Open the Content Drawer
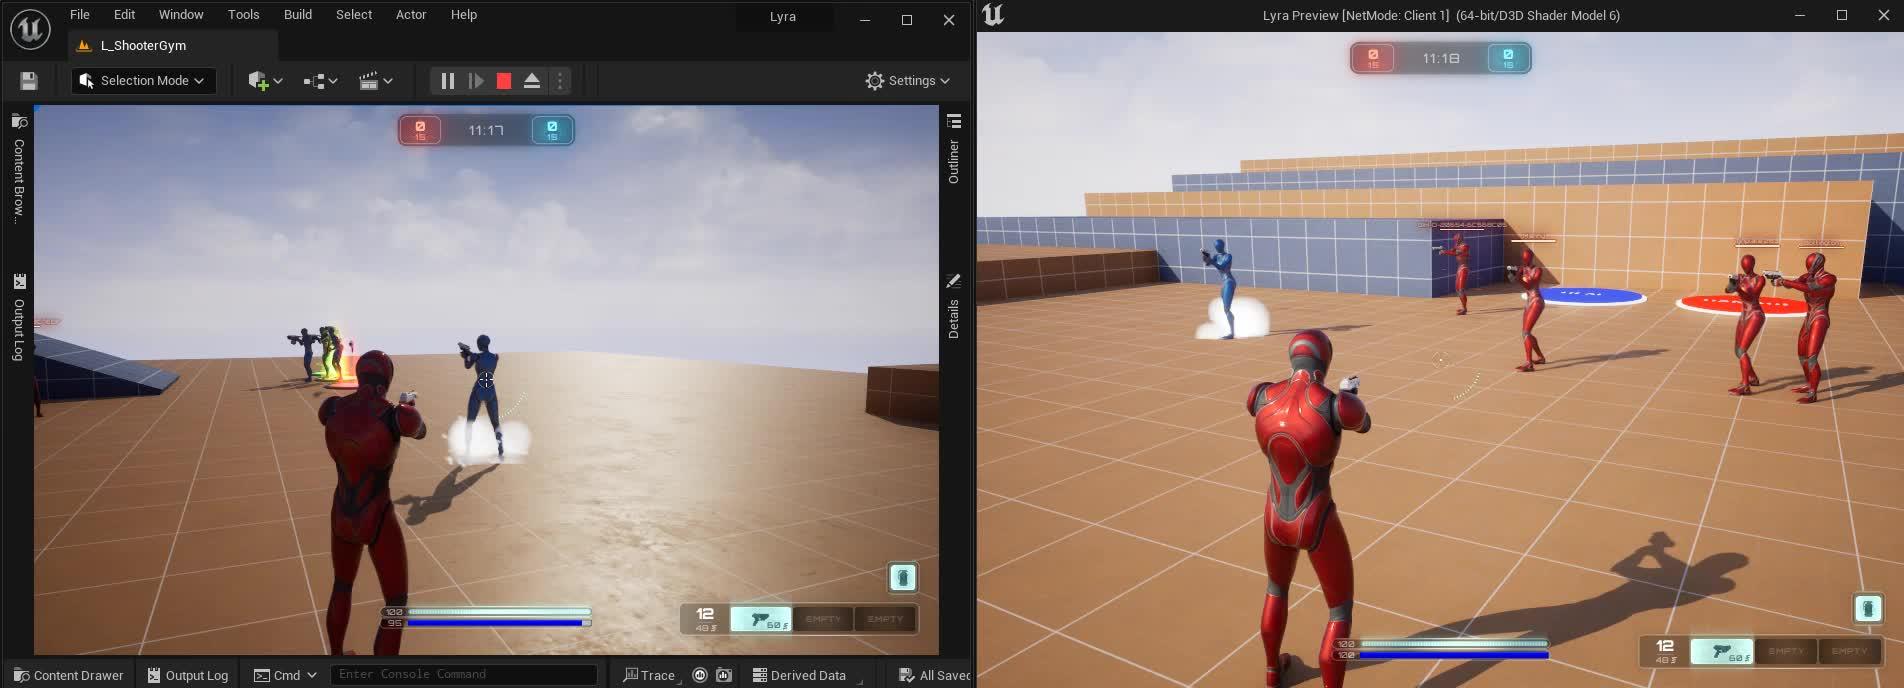Screen dimensions: 1904x688 [x=69, y=675]
